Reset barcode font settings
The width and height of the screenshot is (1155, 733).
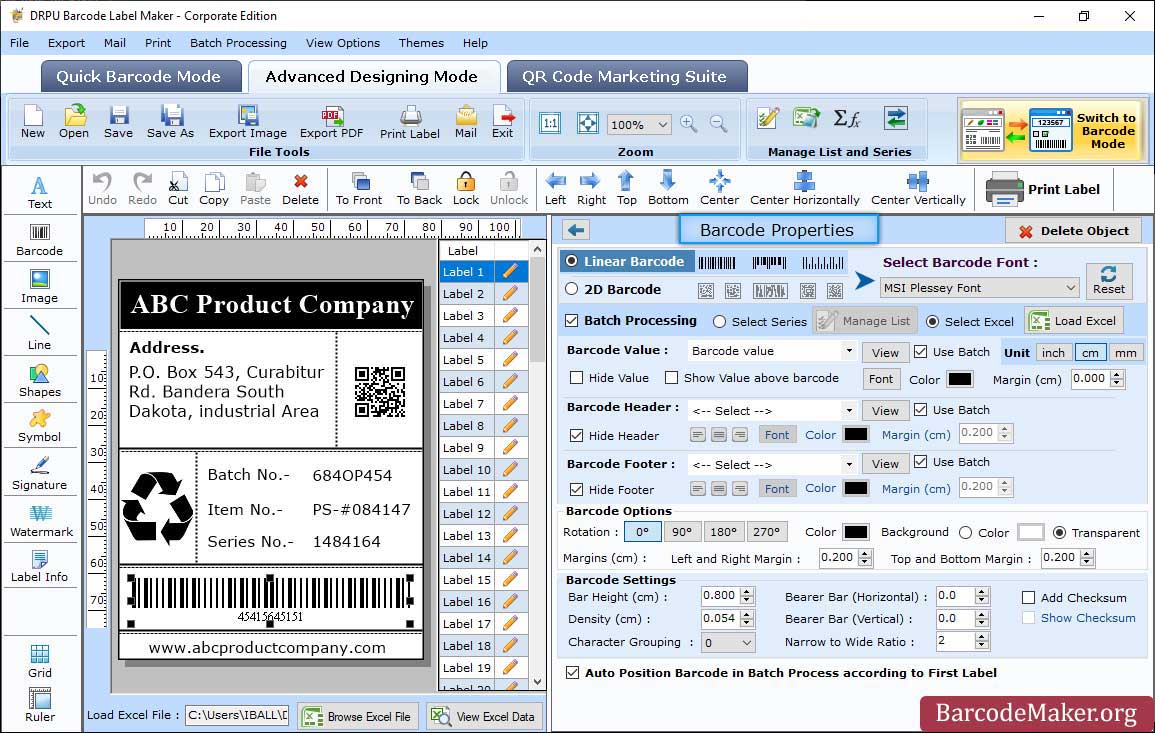pos(1109,281)
